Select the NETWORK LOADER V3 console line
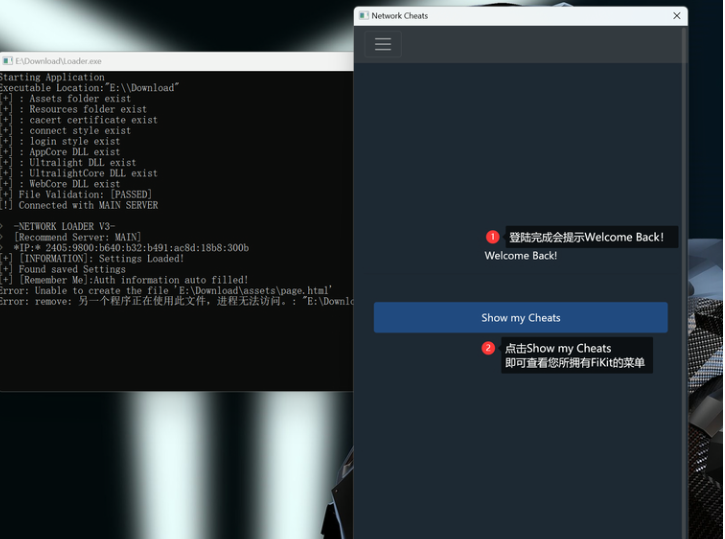 coord(65,226)
